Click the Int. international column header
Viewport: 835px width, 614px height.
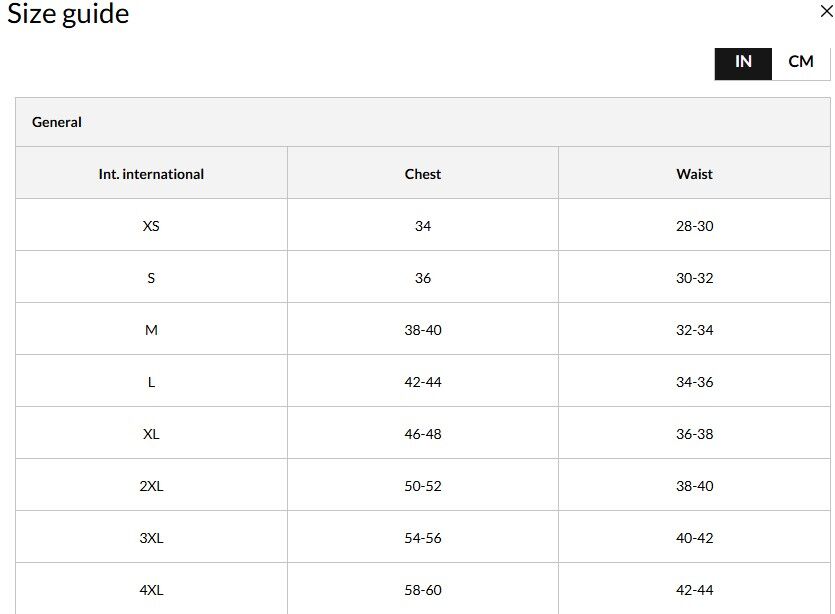pos(151,174)
